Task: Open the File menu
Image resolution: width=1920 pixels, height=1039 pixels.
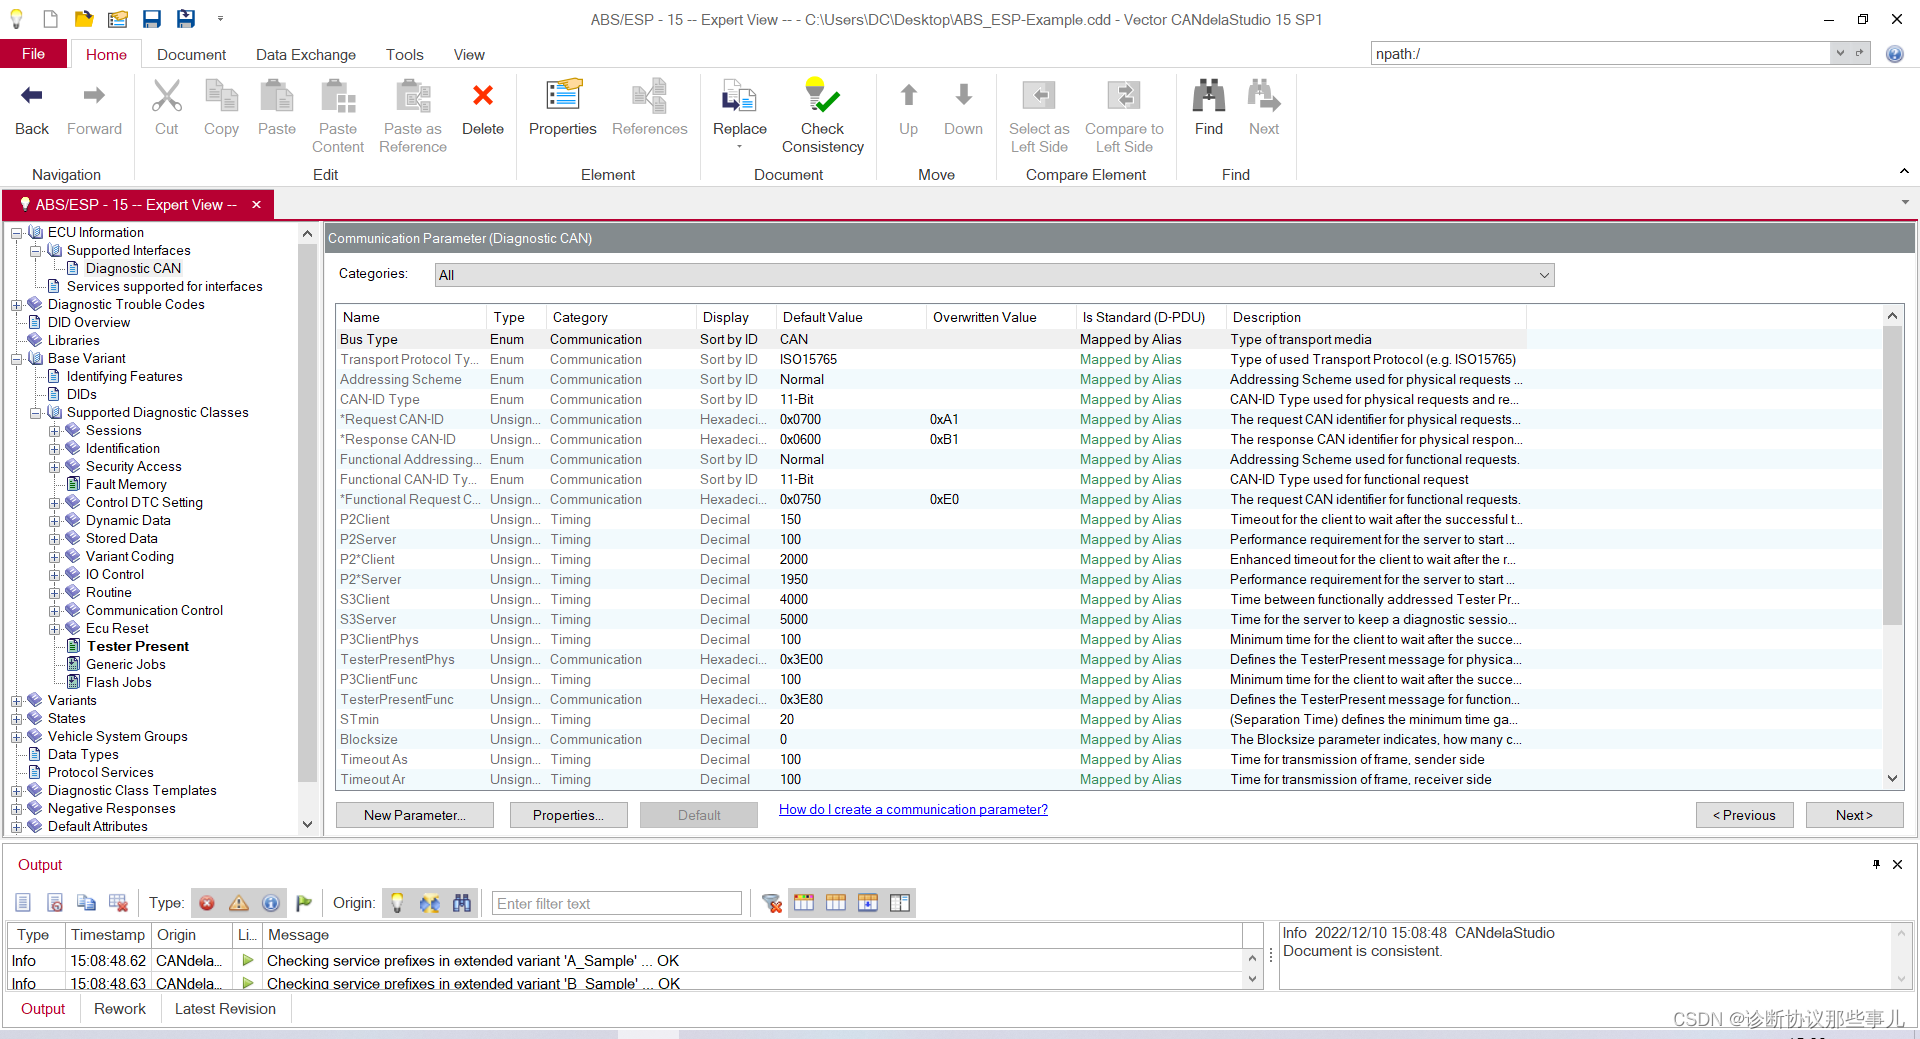Action: (x=34, y=54)
